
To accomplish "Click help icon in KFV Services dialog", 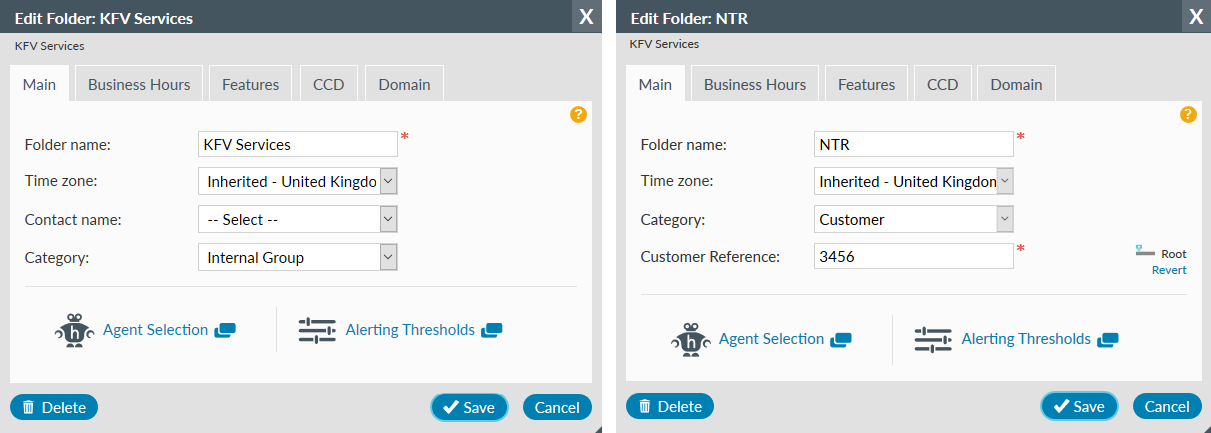I will (x=578, y=114).
